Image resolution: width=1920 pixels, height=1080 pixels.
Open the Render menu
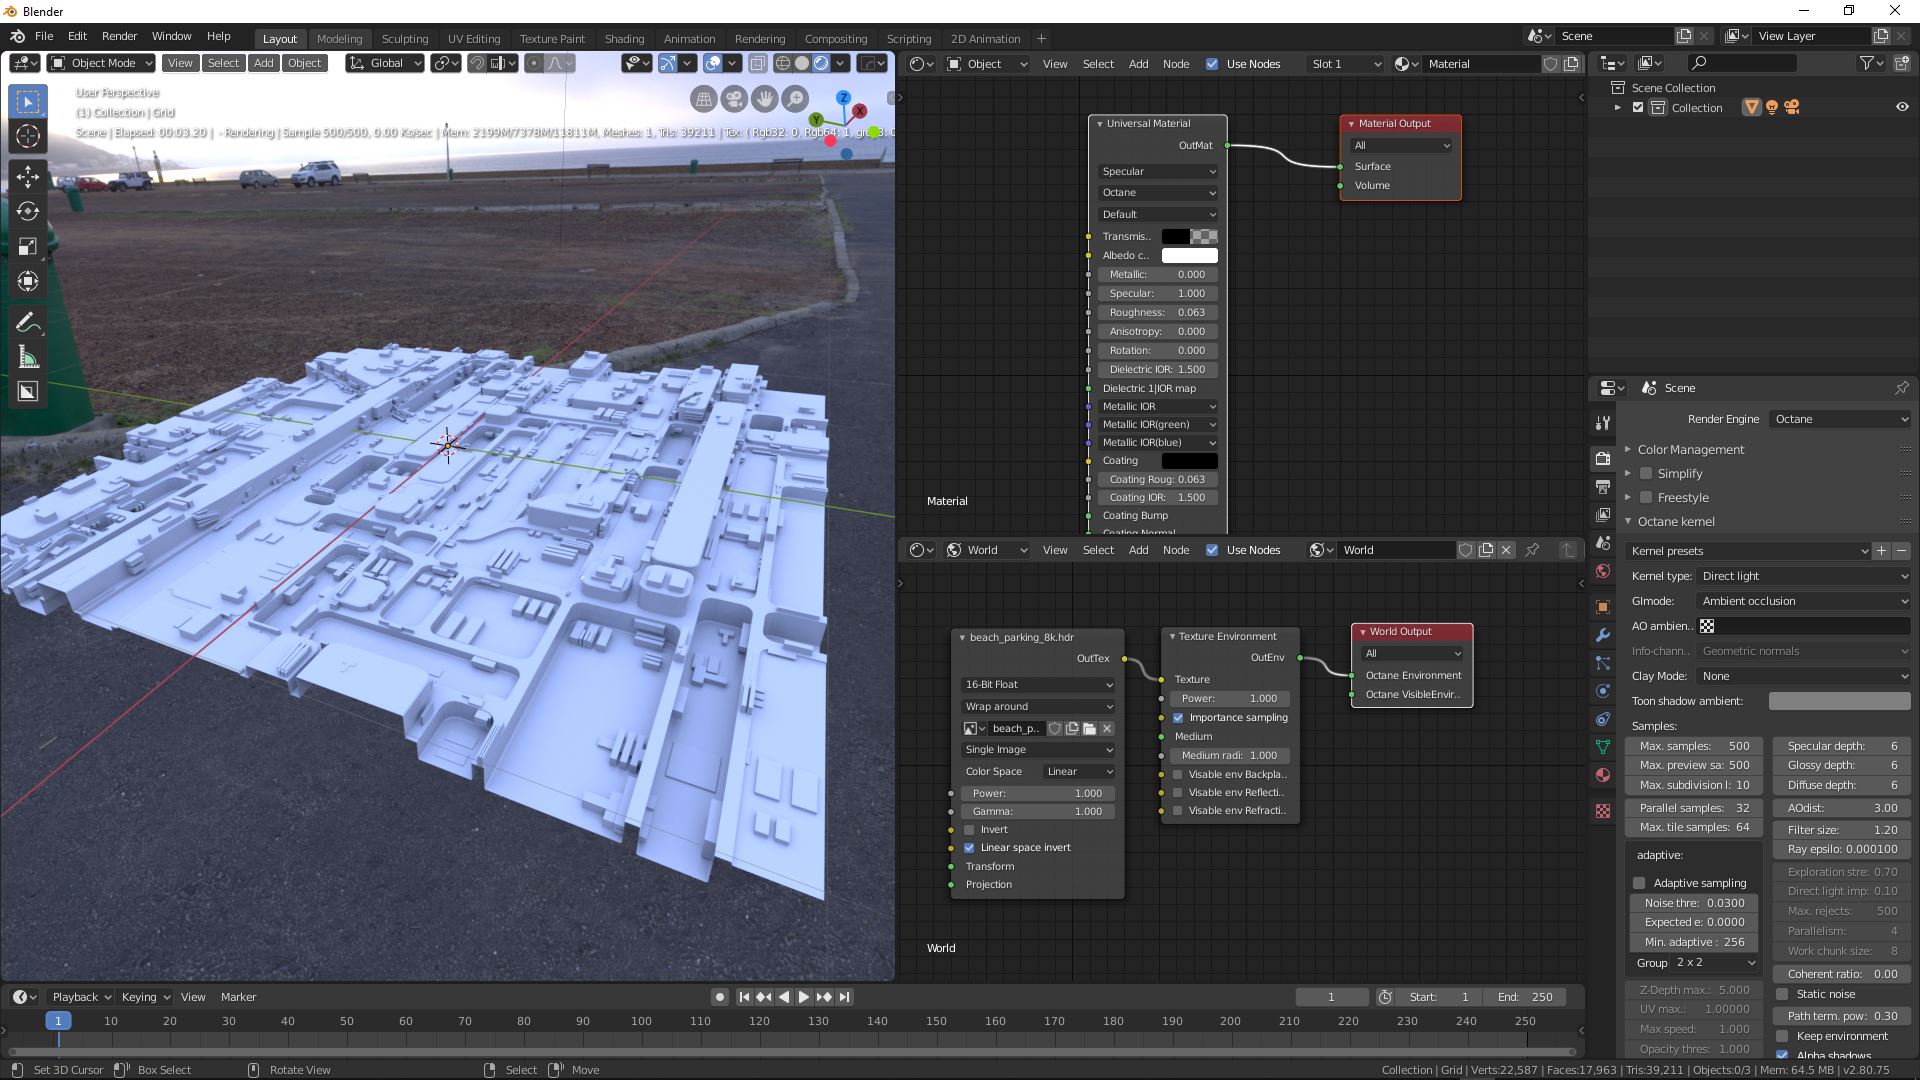pos(119,36)
